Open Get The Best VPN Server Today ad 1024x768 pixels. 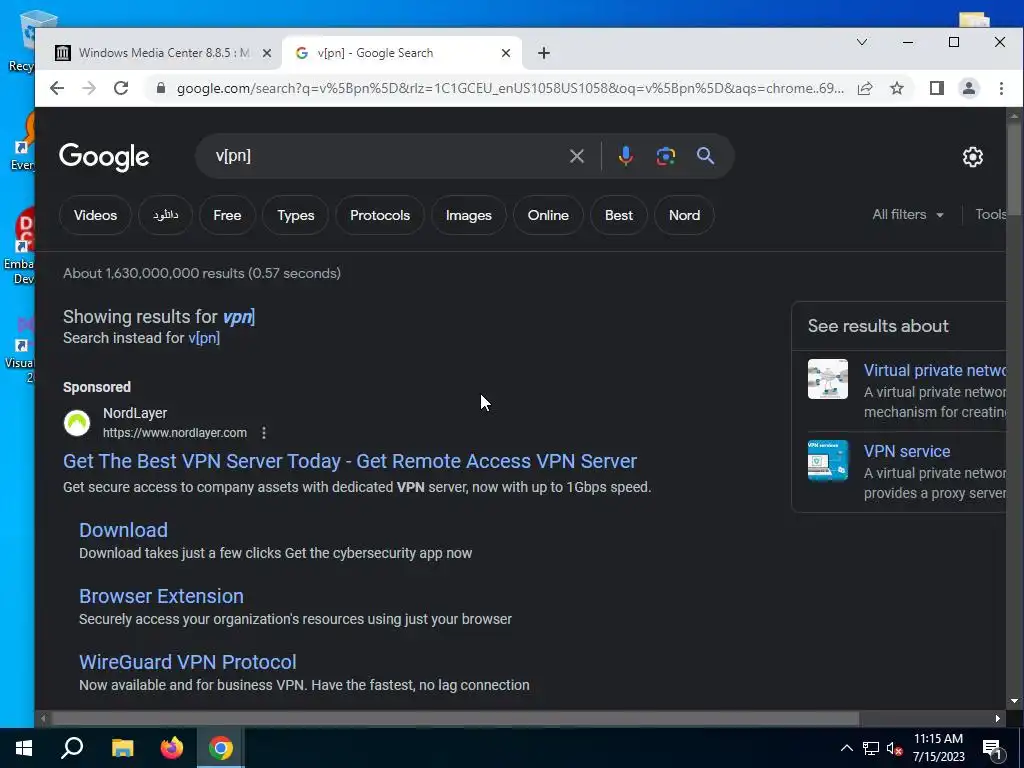coord(349,461)
